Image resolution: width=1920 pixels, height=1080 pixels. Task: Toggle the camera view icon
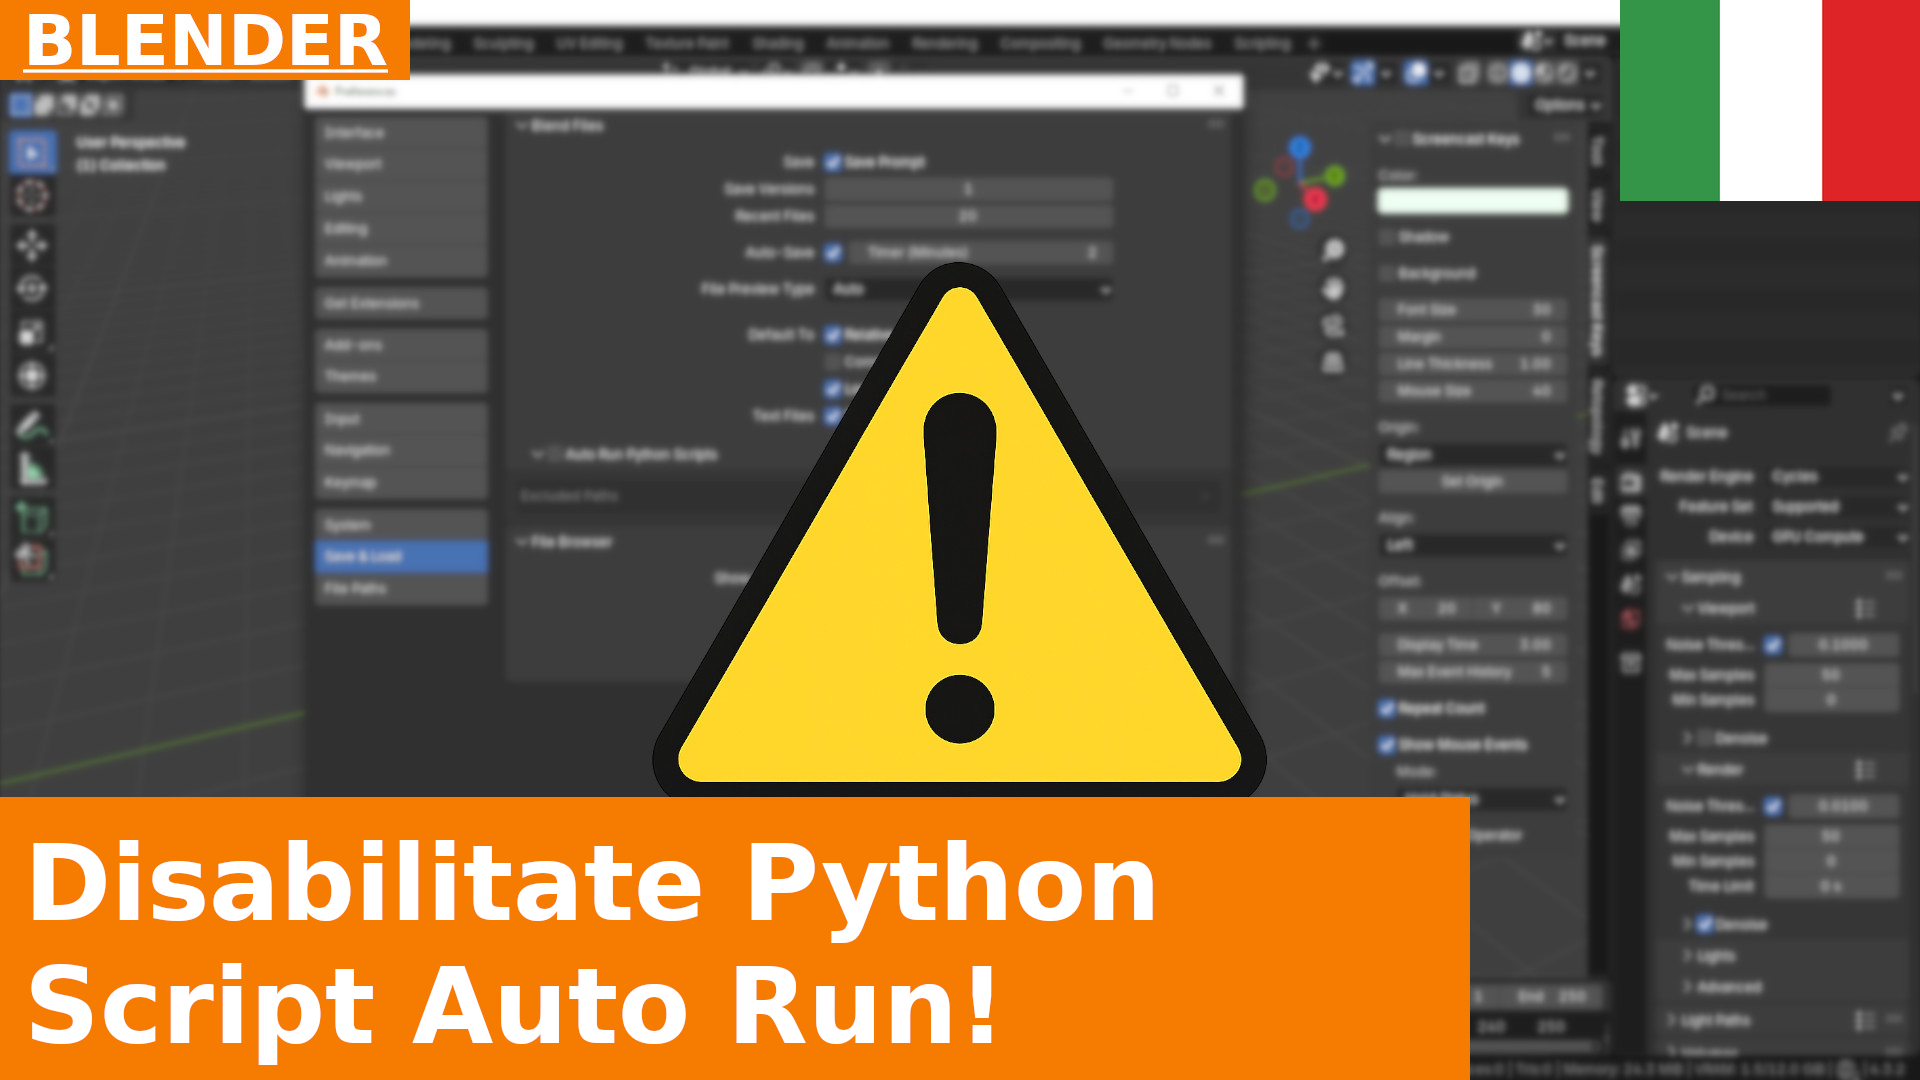click(x=1333, y=326)
